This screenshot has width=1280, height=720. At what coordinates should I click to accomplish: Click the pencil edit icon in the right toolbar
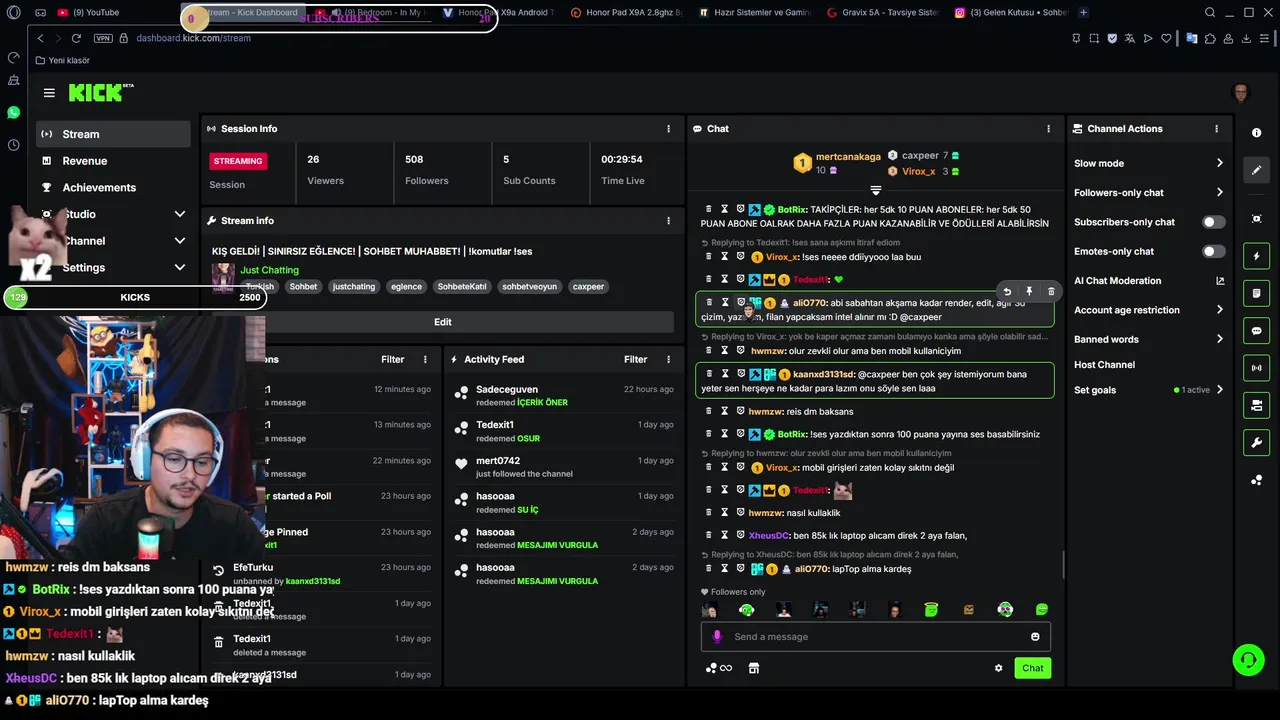[x=1257, y=170]
